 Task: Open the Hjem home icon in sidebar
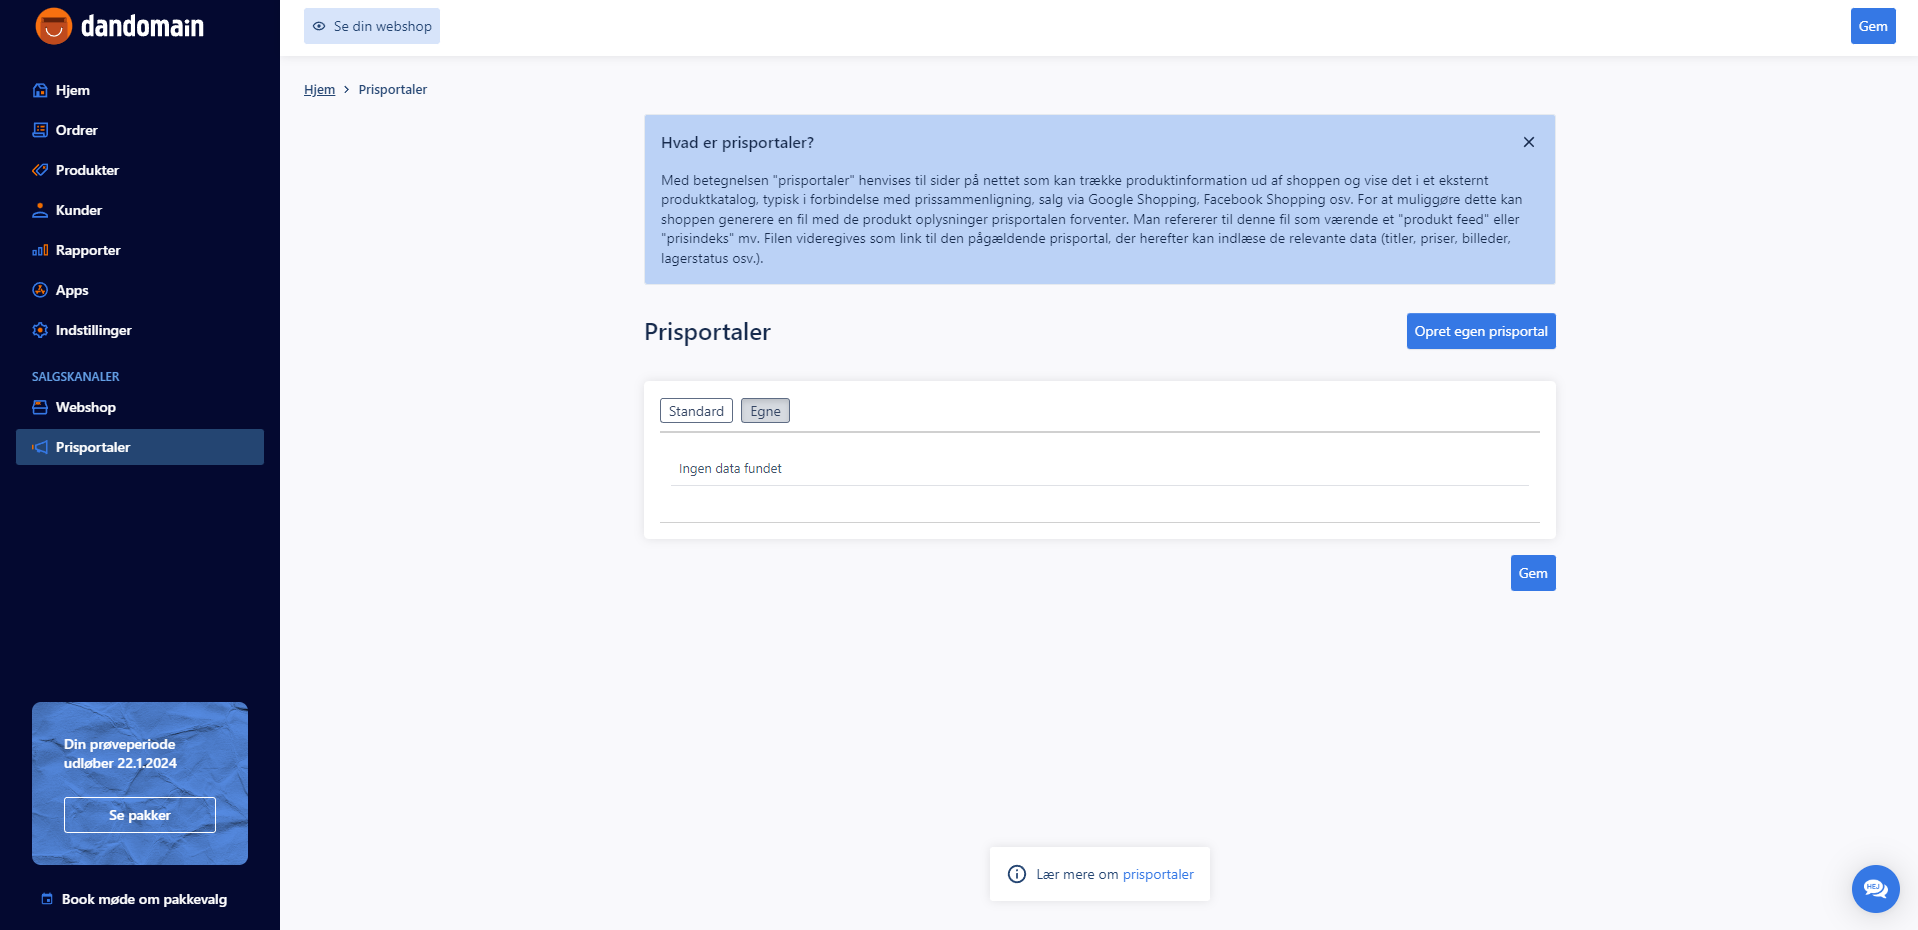[40, 90]
